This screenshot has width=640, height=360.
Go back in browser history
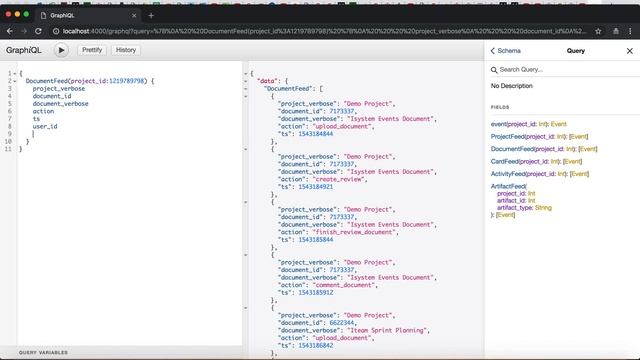tap(10, 31)
